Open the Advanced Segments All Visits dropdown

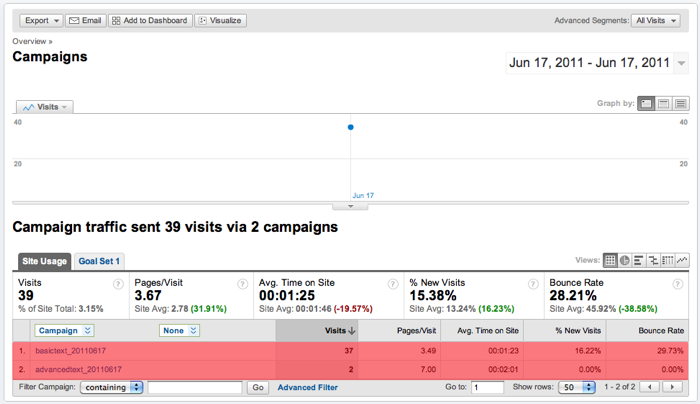[656, 20]
